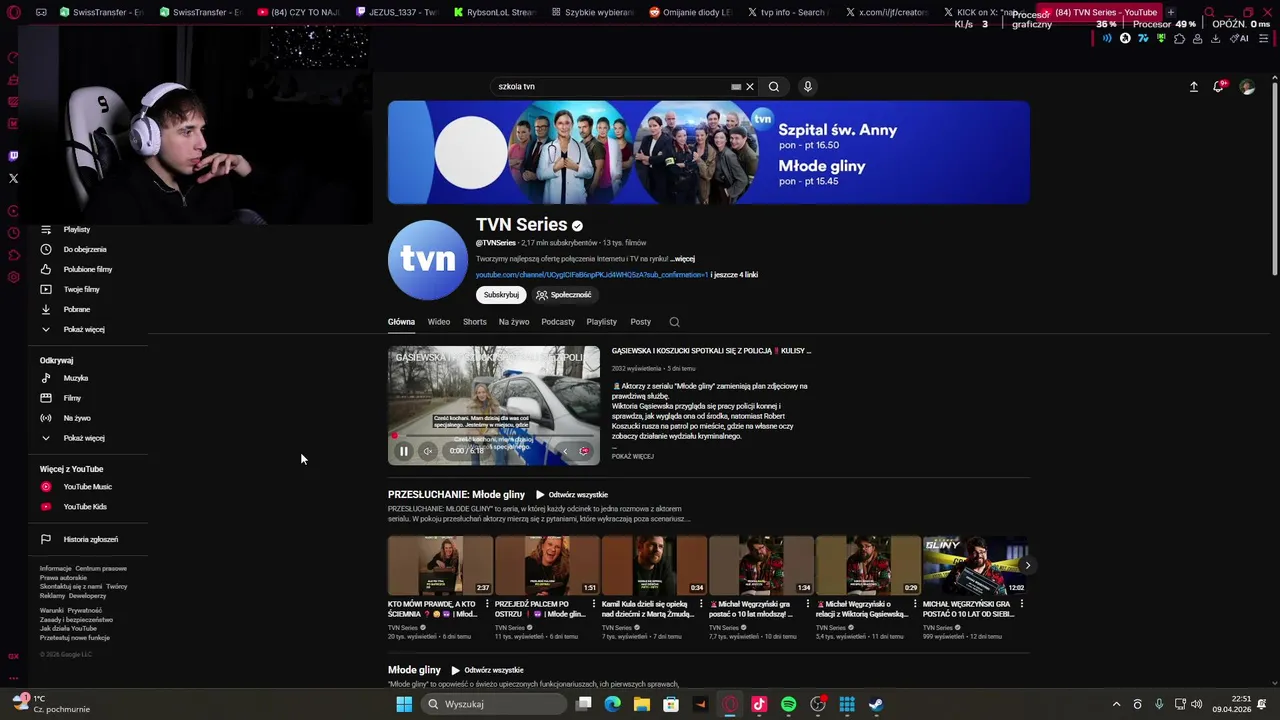Open the GĄSIEWSKA I KOSZUCKI video title
The image size is (1280, 720).
[x=711, y=351]
